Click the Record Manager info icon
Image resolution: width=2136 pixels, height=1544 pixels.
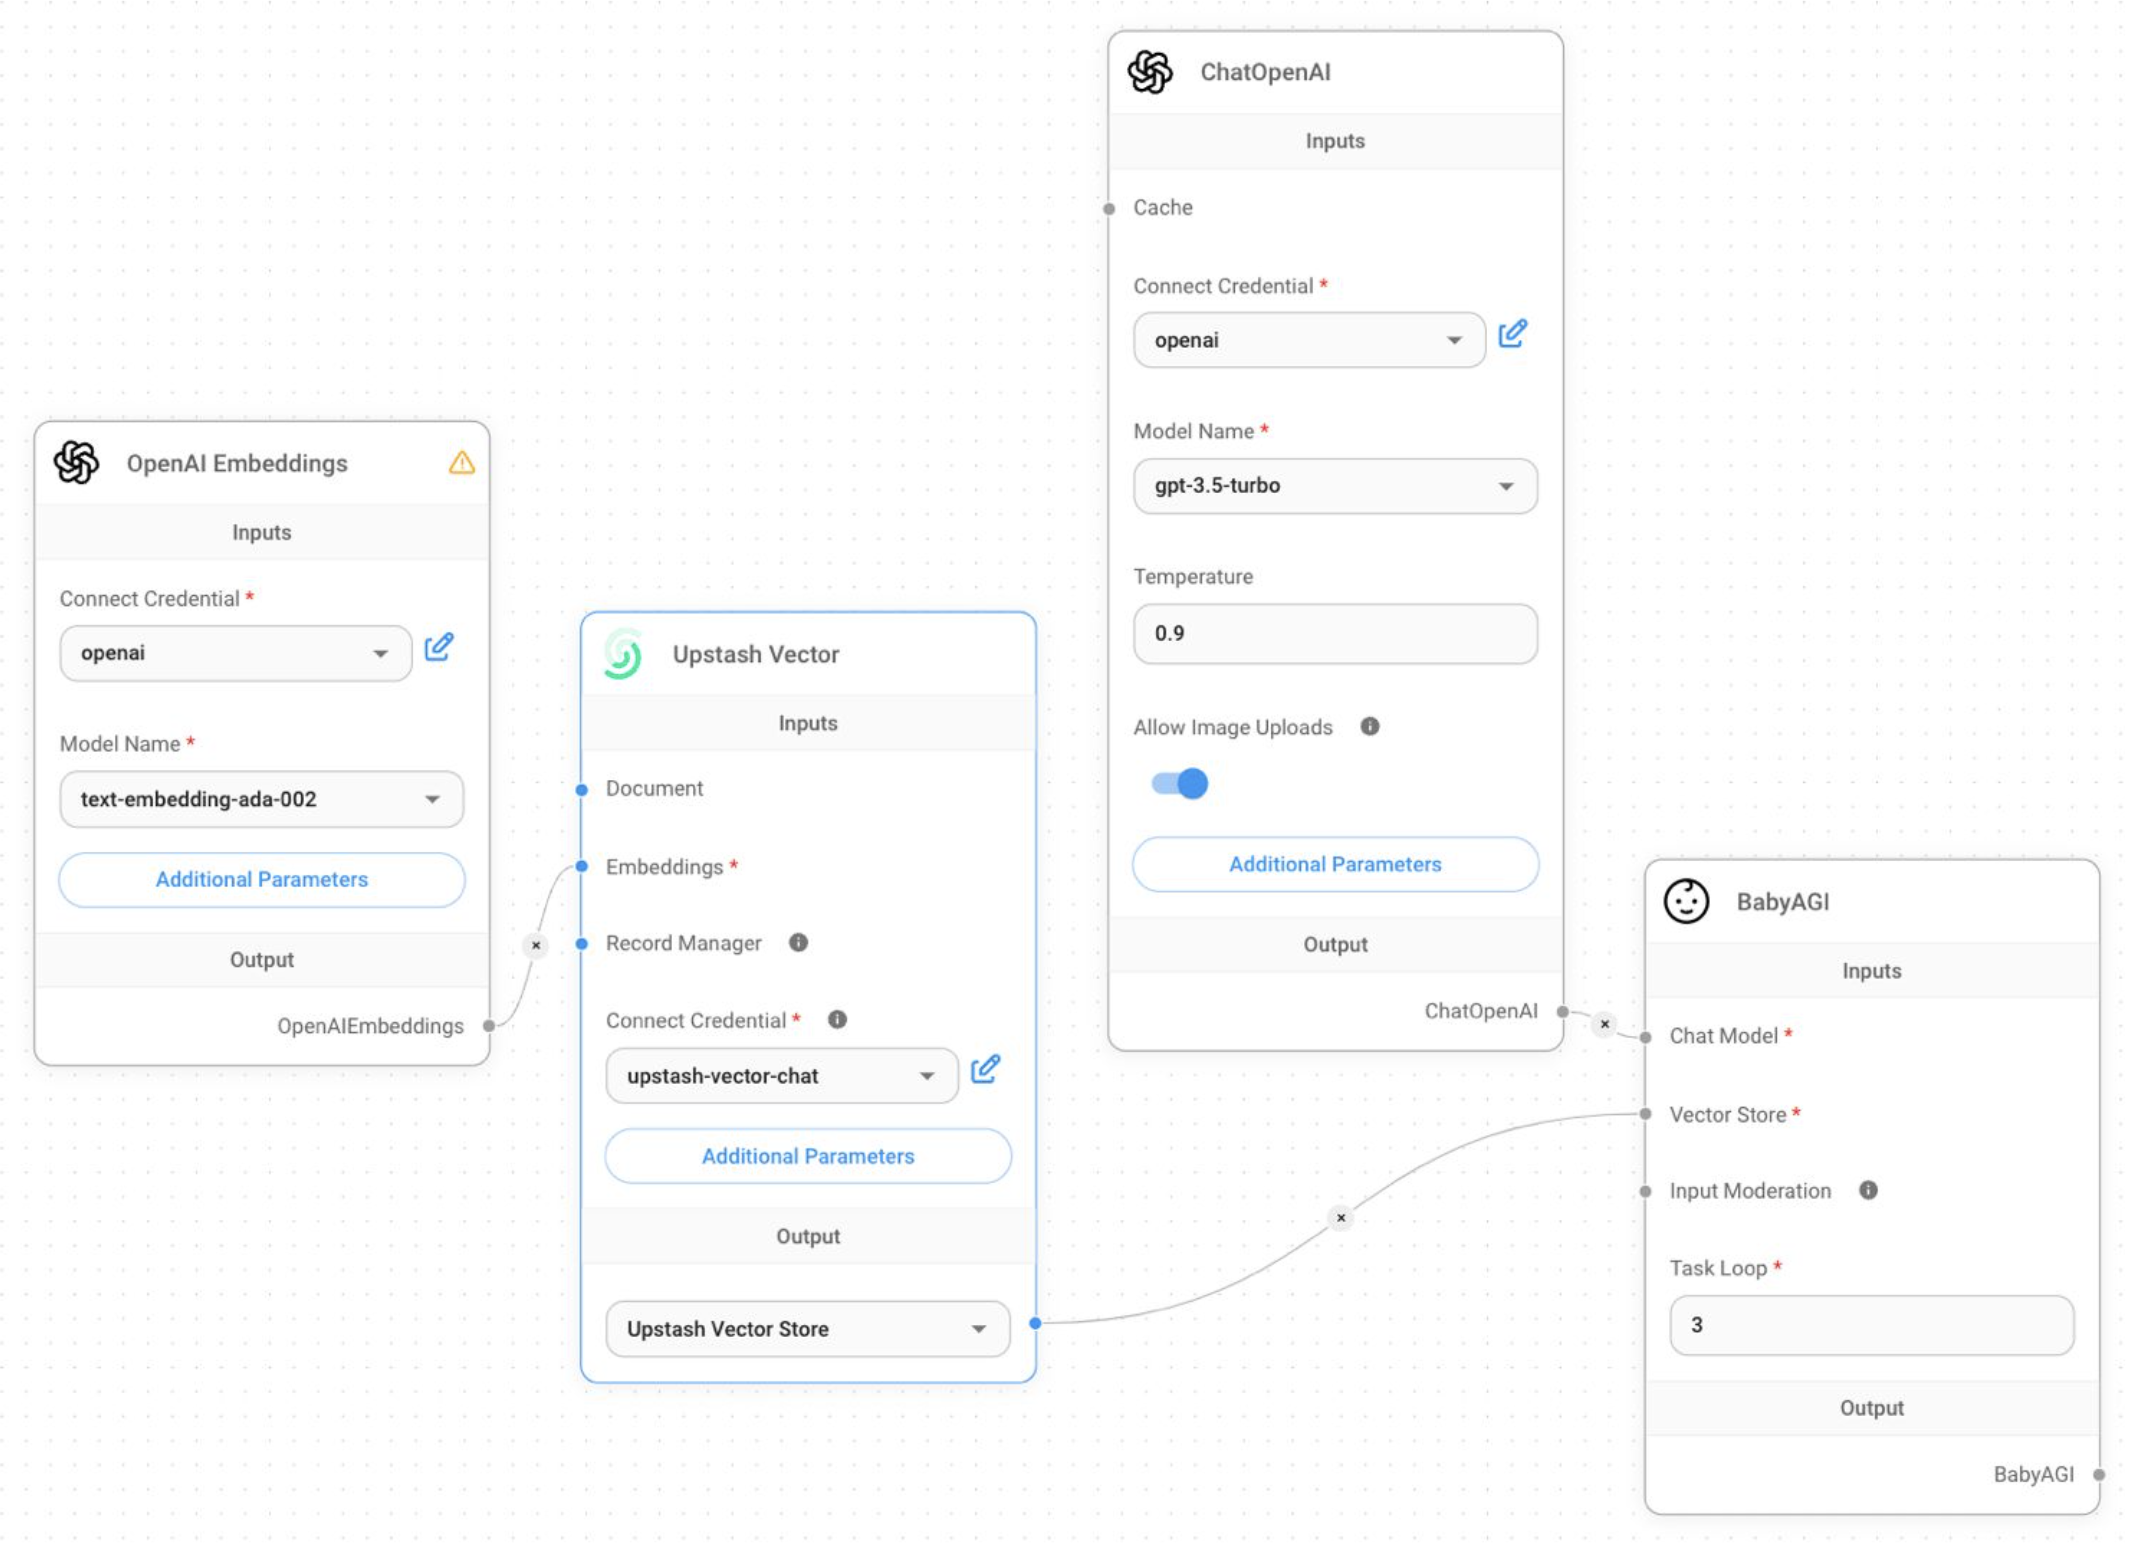coord(798,943)
